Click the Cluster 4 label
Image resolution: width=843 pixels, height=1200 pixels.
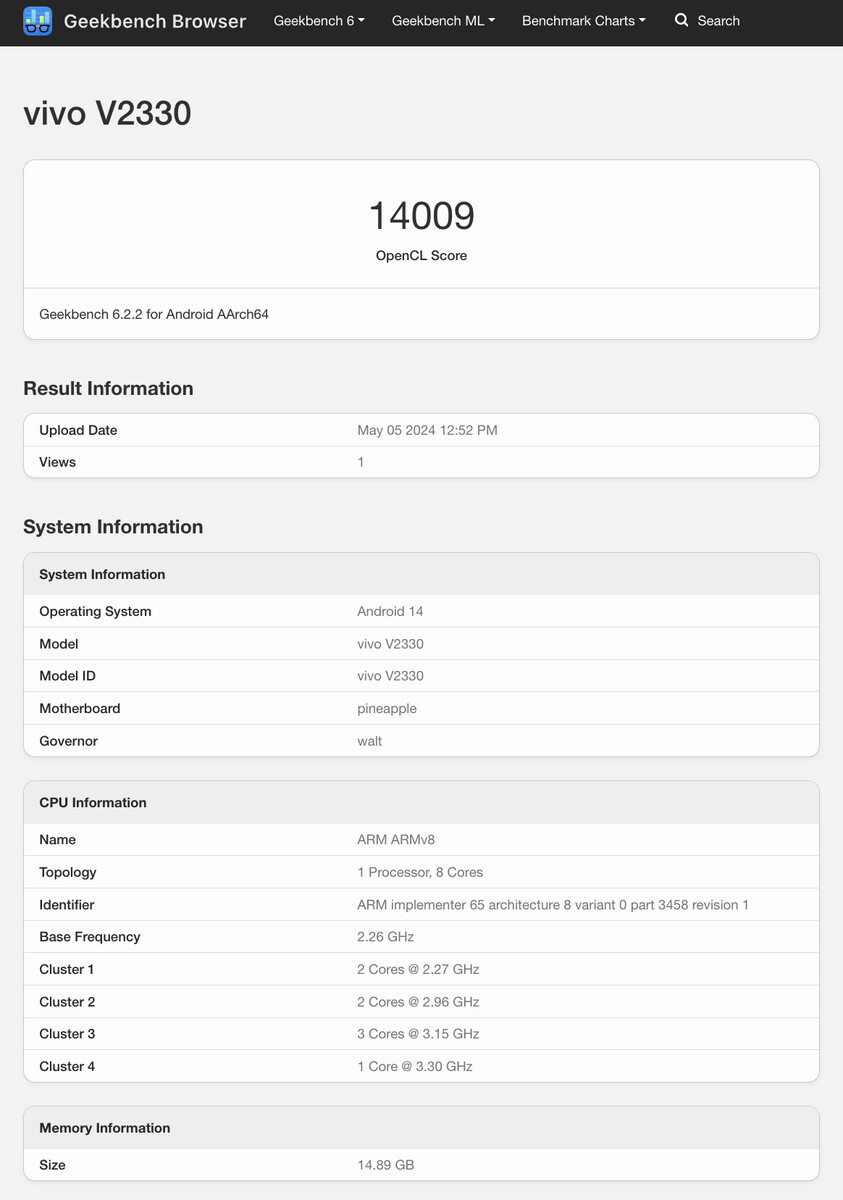pyautogui.click(x=67, y=1066)
